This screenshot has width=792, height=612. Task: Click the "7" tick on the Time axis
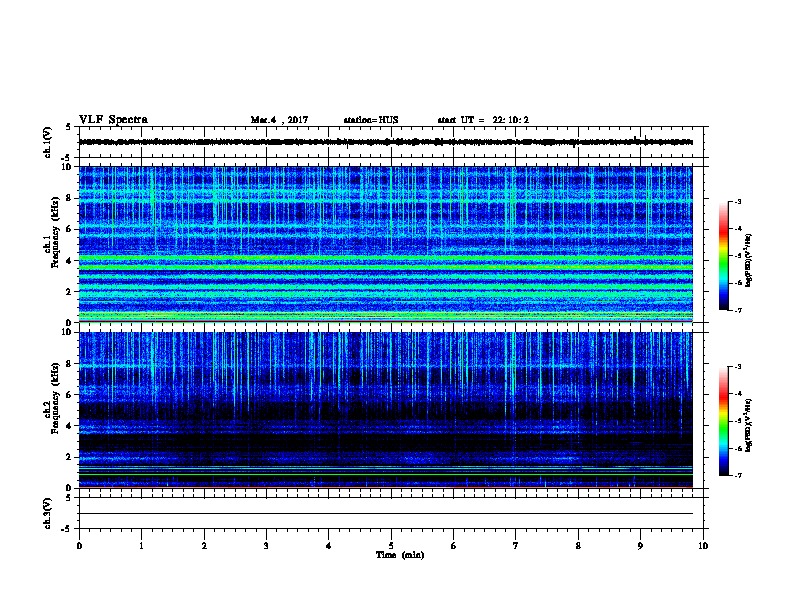click(516, 545)
